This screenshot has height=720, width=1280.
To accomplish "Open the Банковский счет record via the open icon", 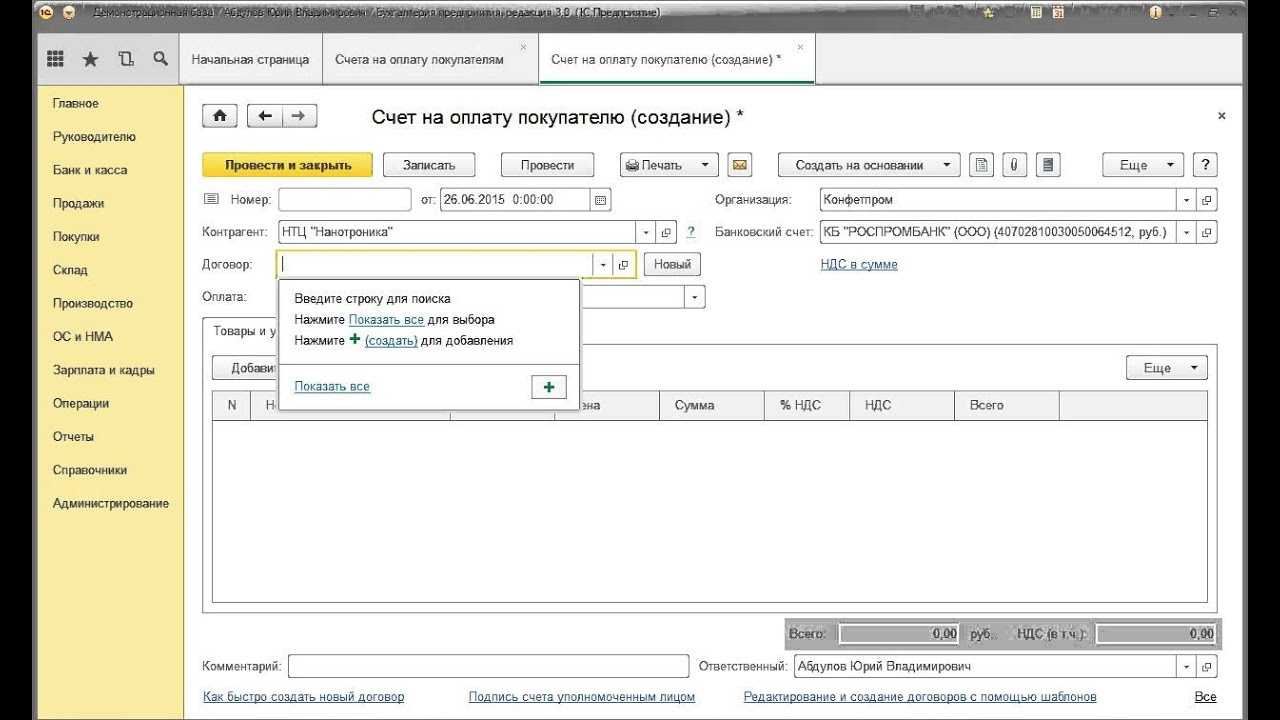I will 1207,232.
